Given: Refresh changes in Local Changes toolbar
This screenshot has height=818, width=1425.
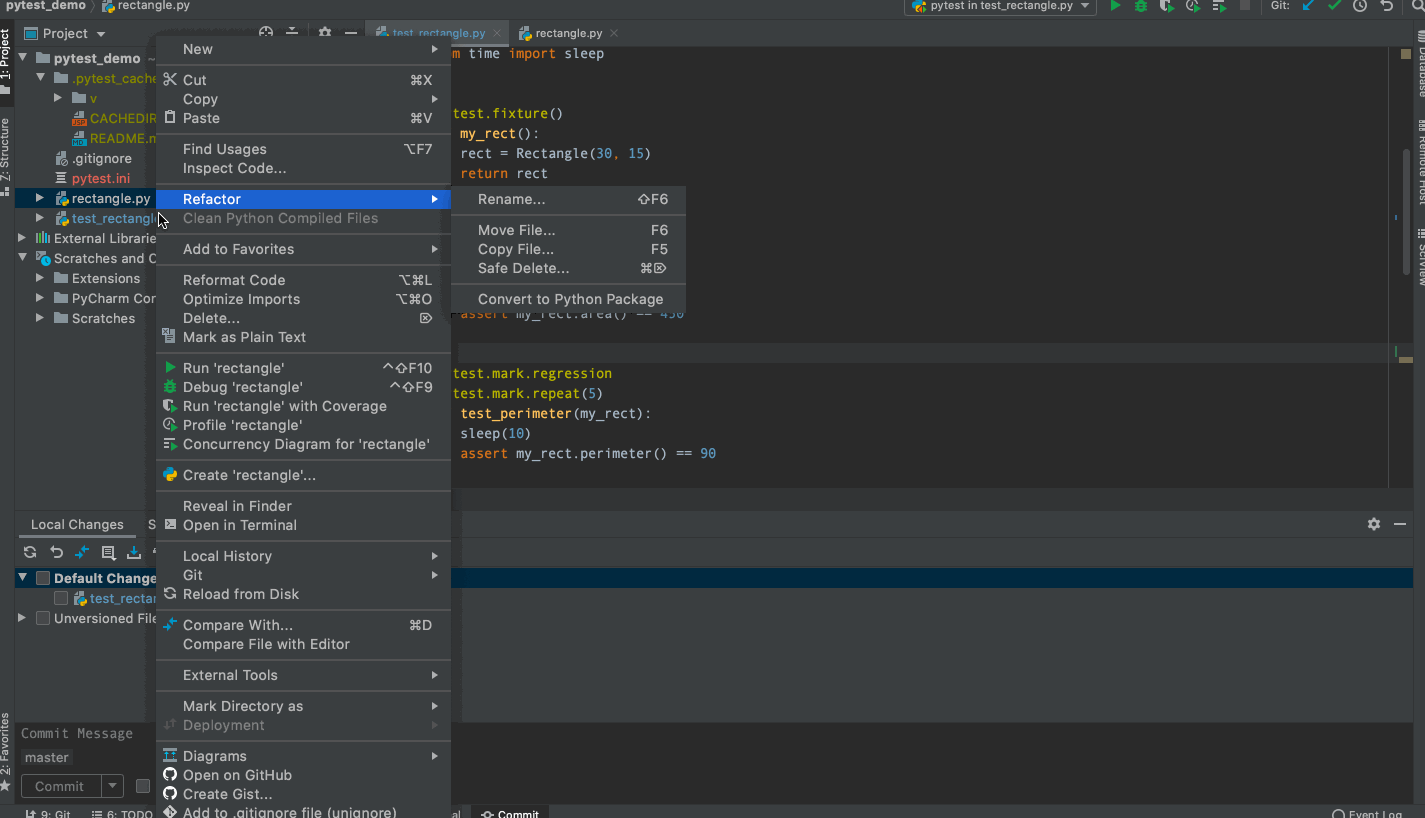Looking at the screenshot, I should click(30, 552).
